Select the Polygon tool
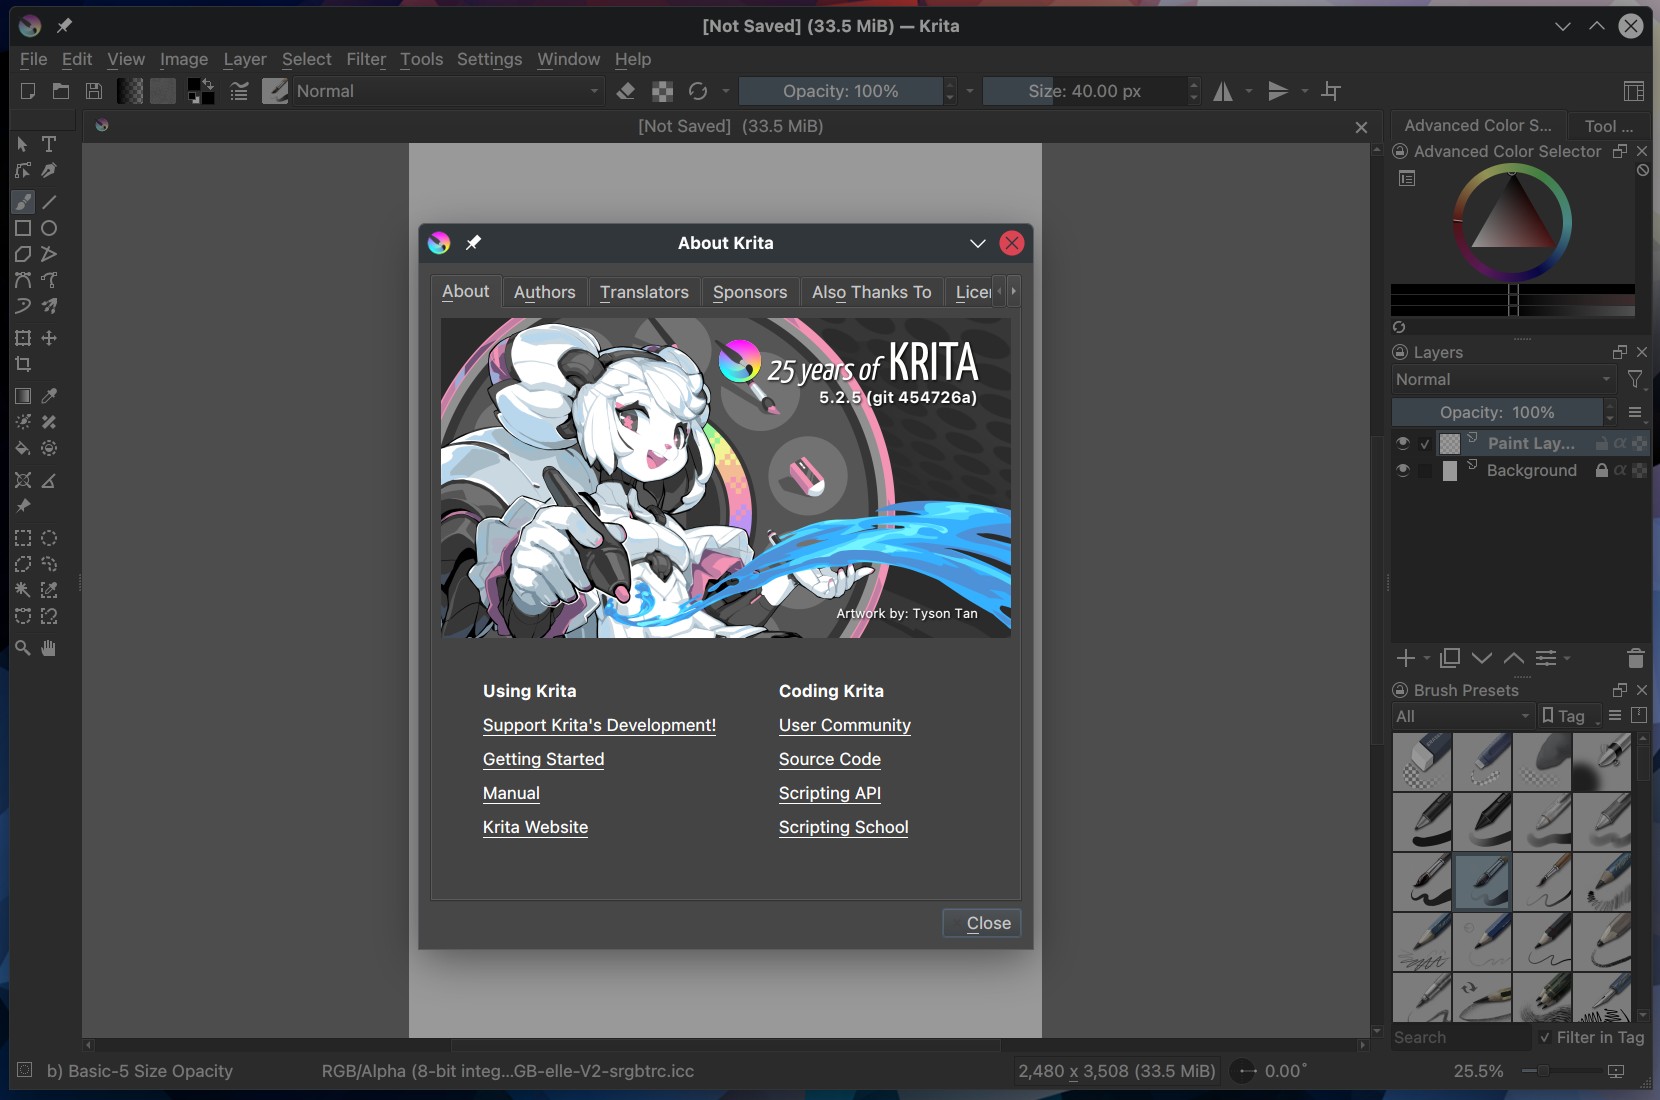Screen dimensions: 1660x1100 [23, 254]
